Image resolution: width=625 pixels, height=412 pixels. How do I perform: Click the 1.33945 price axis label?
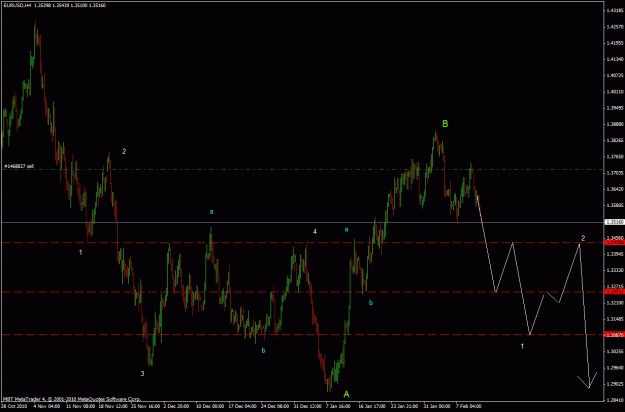click(615, 254)
